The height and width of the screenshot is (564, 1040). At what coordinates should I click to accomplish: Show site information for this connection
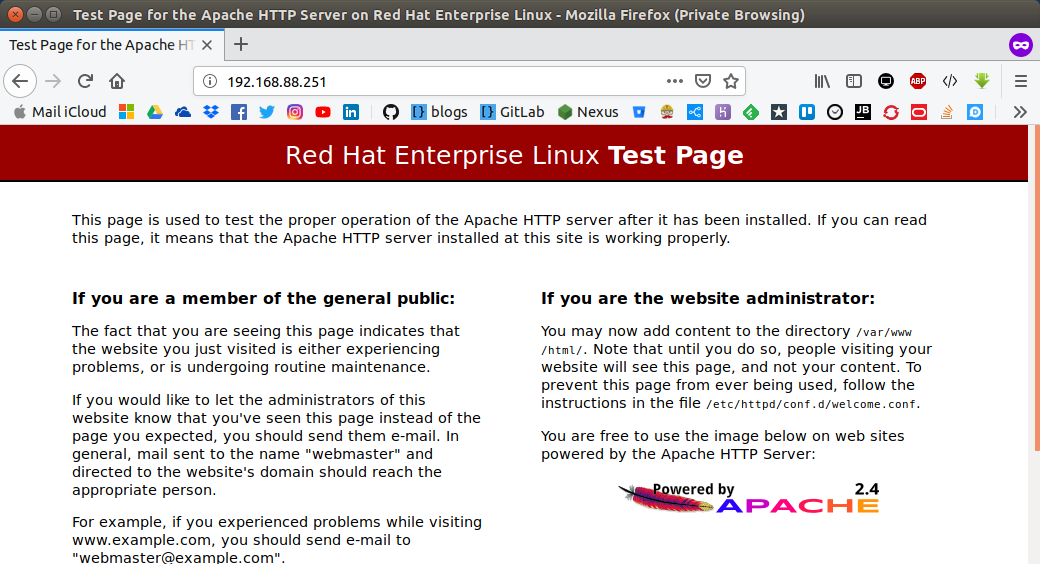(x=210, y=81)
